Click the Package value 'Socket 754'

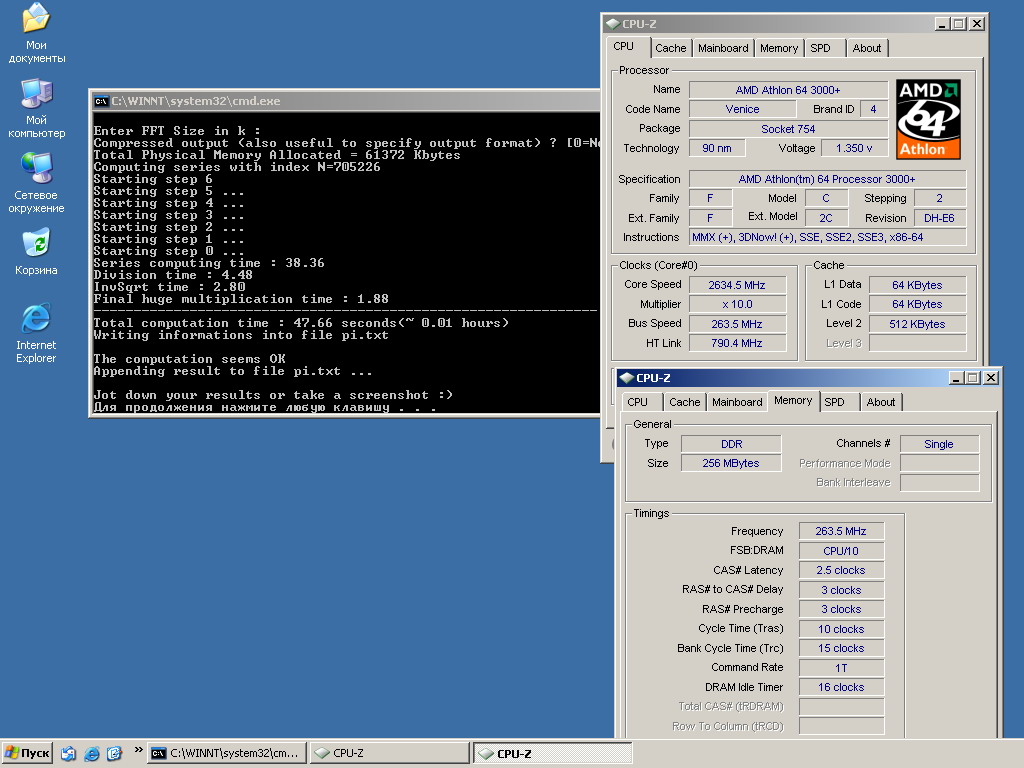click(x=788, y=129)
